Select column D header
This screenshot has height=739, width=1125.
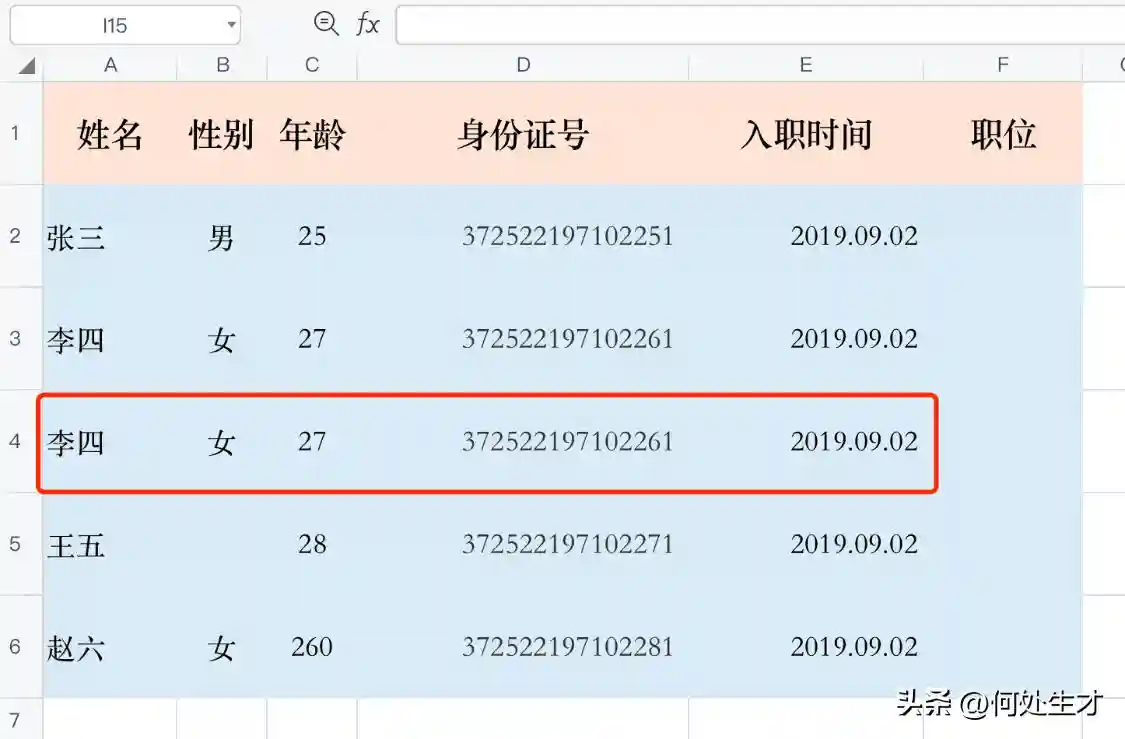click(x=523, y=65)
